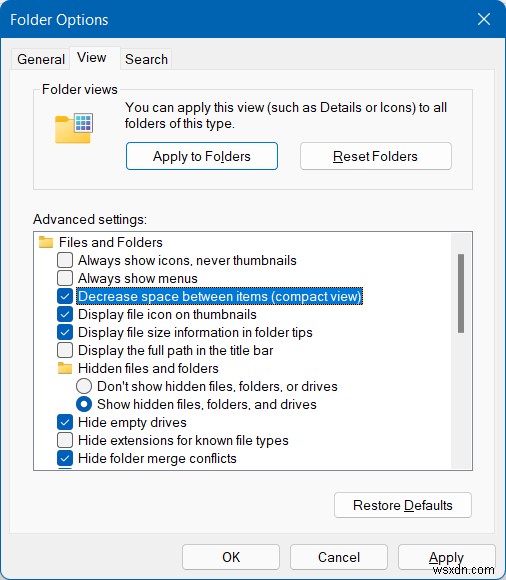This screenshot has height=580, width=506.
Task: Click the Apply button
Action: point(446,557)
